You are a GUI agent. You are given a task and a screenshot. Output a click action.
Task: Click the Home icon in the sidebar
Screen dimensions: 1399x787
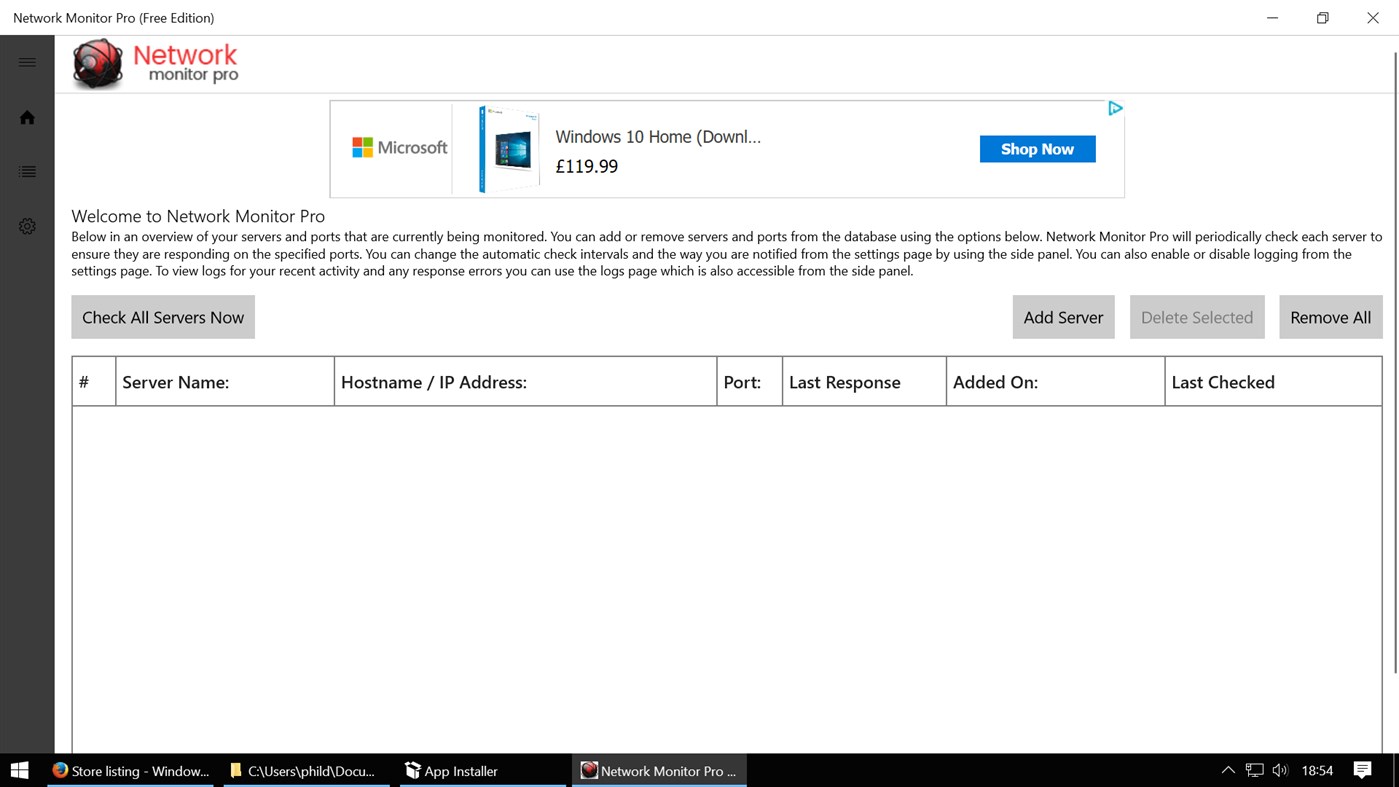(26, 116)
